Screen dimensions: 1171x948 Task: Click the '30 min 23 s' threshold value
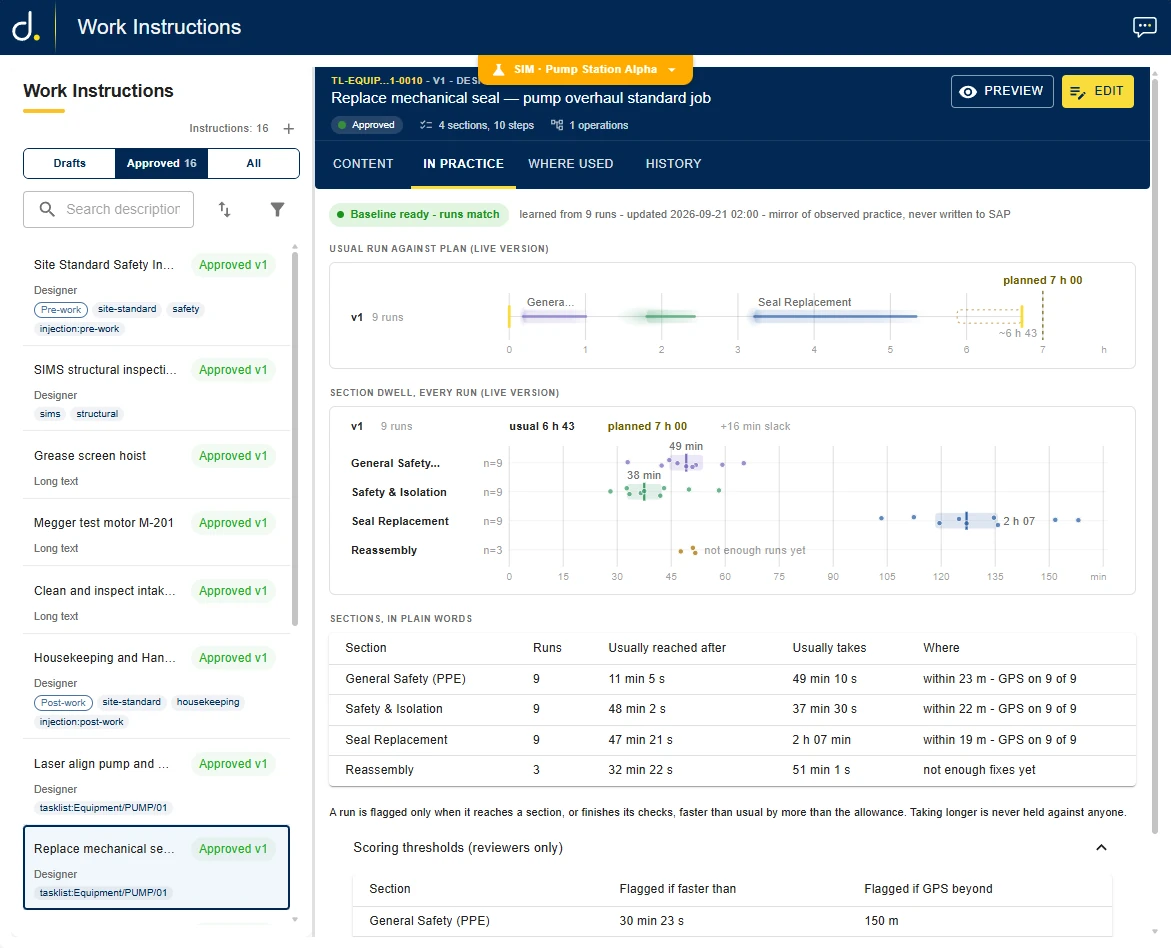coord(651,921)
